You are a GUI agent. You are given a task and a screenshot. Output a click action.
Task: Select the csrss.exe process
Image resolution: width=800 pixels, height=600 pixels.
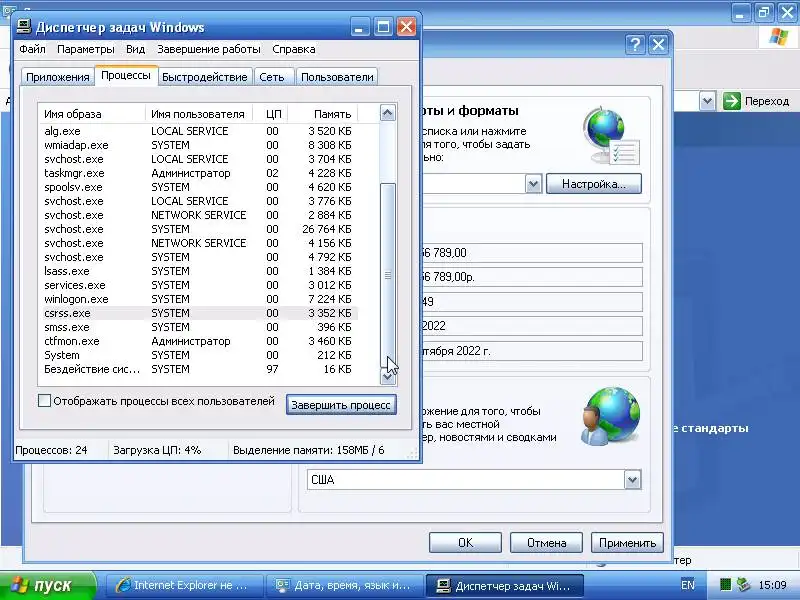click(199, 313)
